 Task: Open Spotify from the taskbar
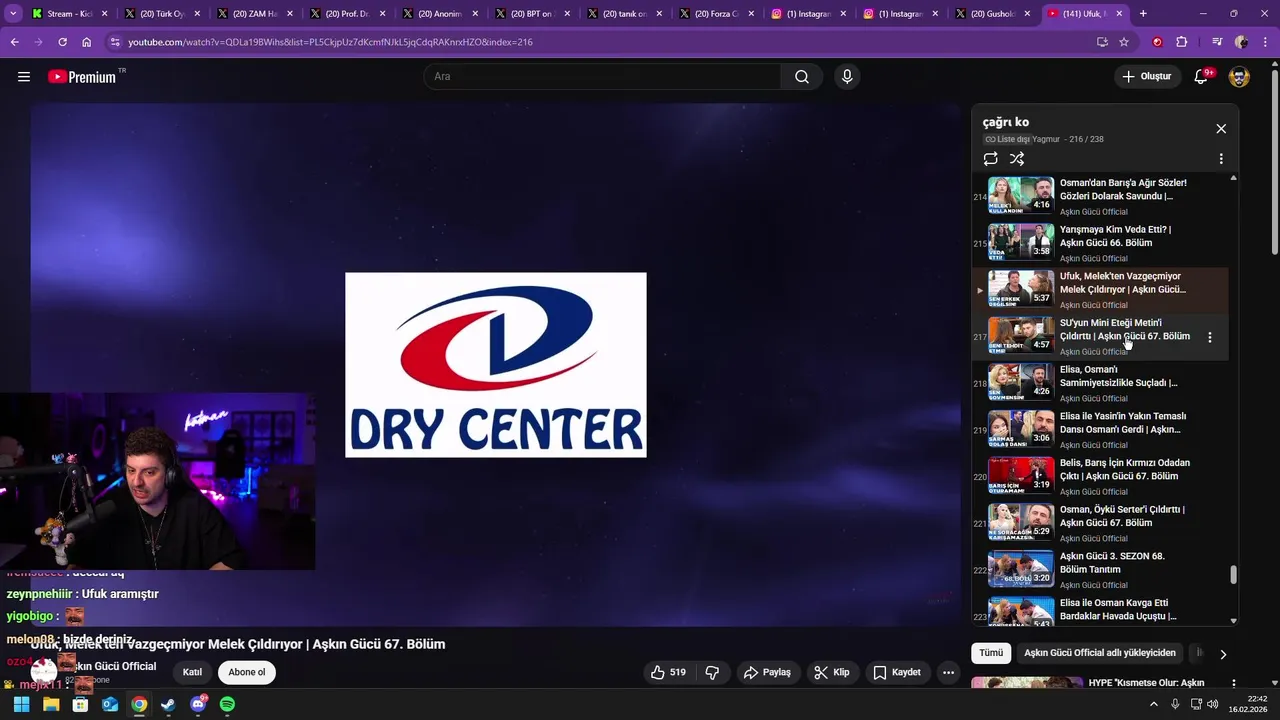227,704
